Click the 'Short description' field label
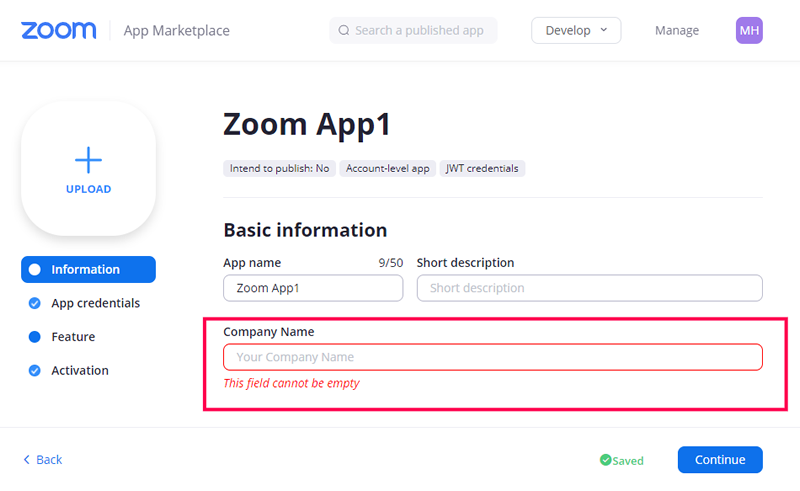 (465, 263)
